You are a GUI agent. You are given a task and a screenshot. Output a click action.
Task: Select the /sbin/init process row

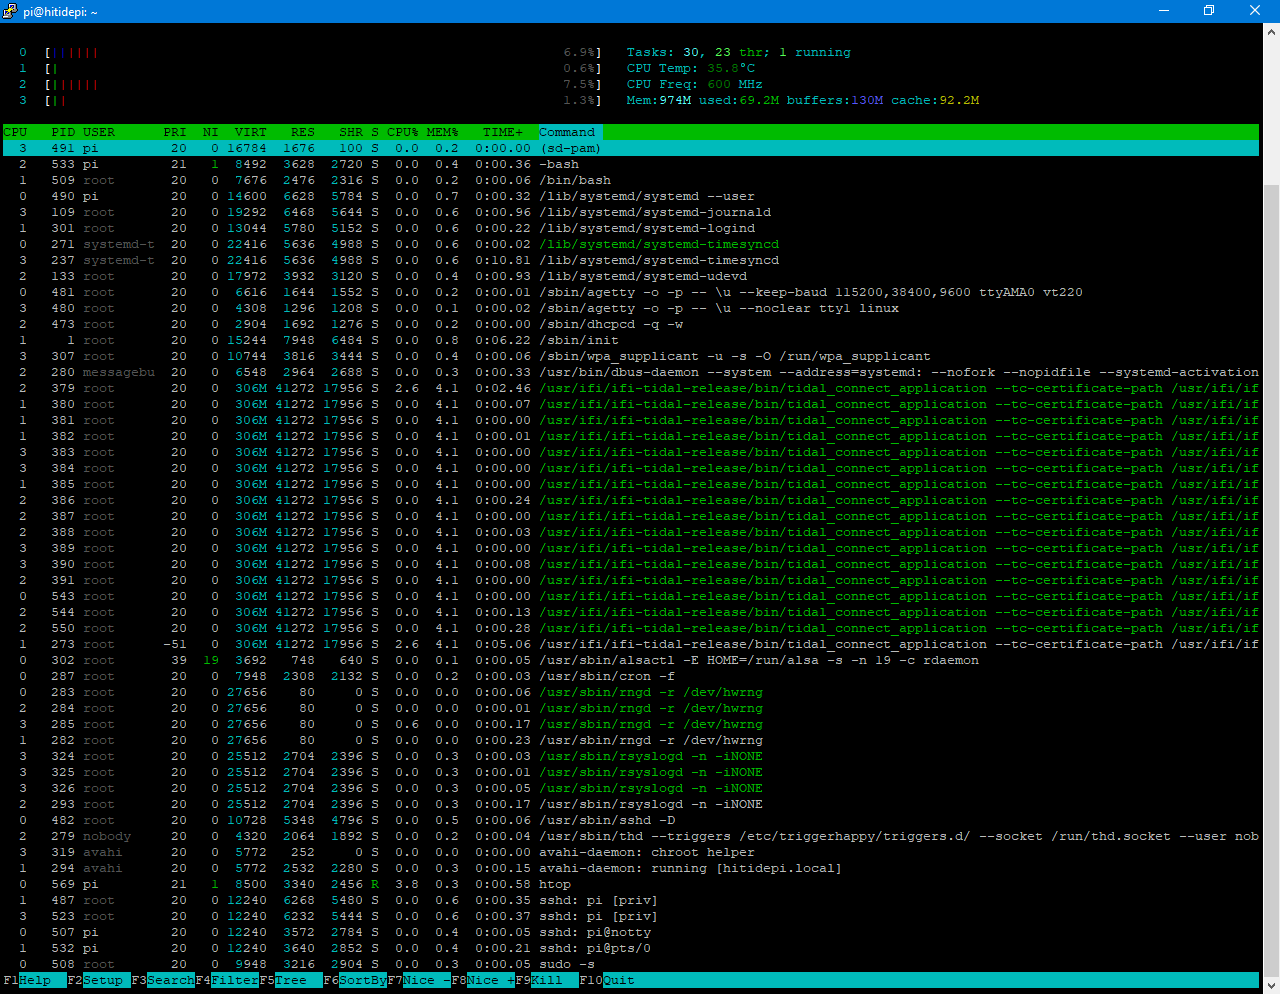[631, 340]
